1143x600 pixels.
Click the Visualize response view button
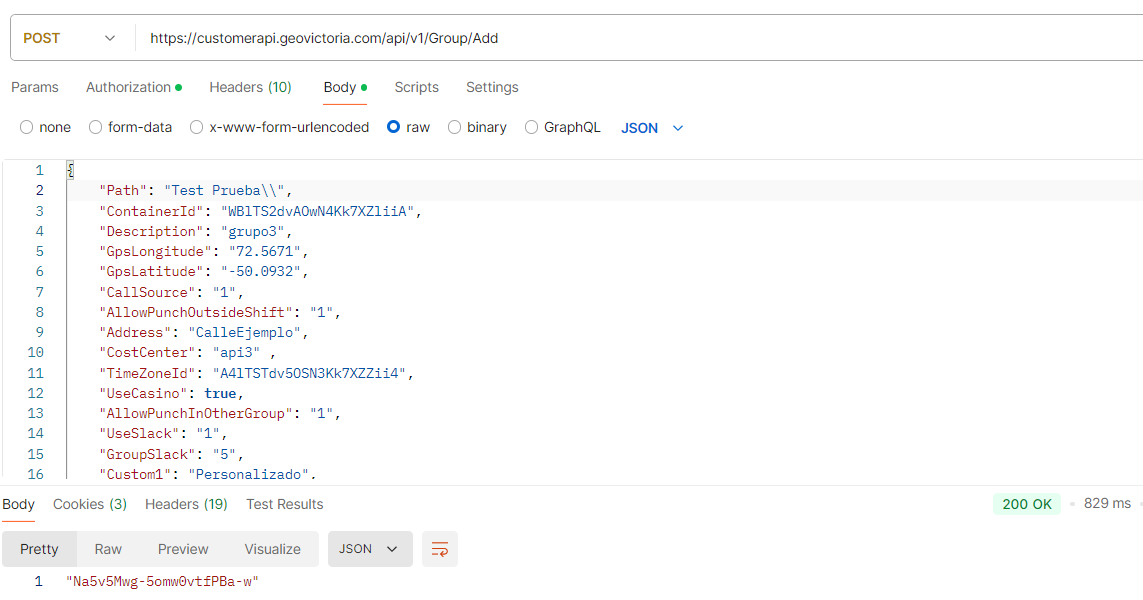tap(272, 549)
